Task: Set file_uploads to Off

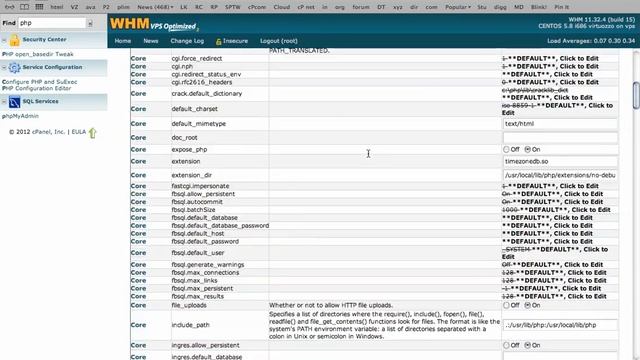Action: pos(506,305)
